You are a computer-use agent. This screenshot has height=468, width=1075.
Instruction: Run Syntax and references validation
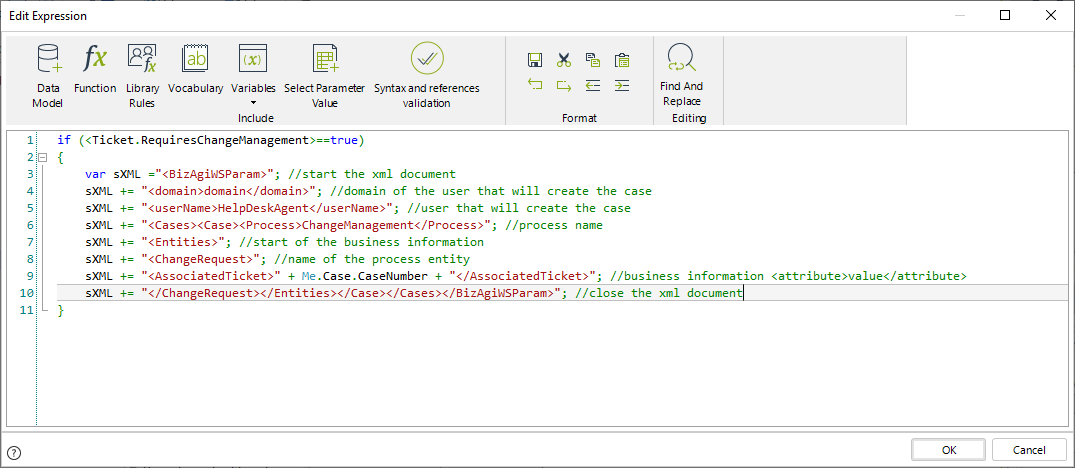click(x=426, y=76)
